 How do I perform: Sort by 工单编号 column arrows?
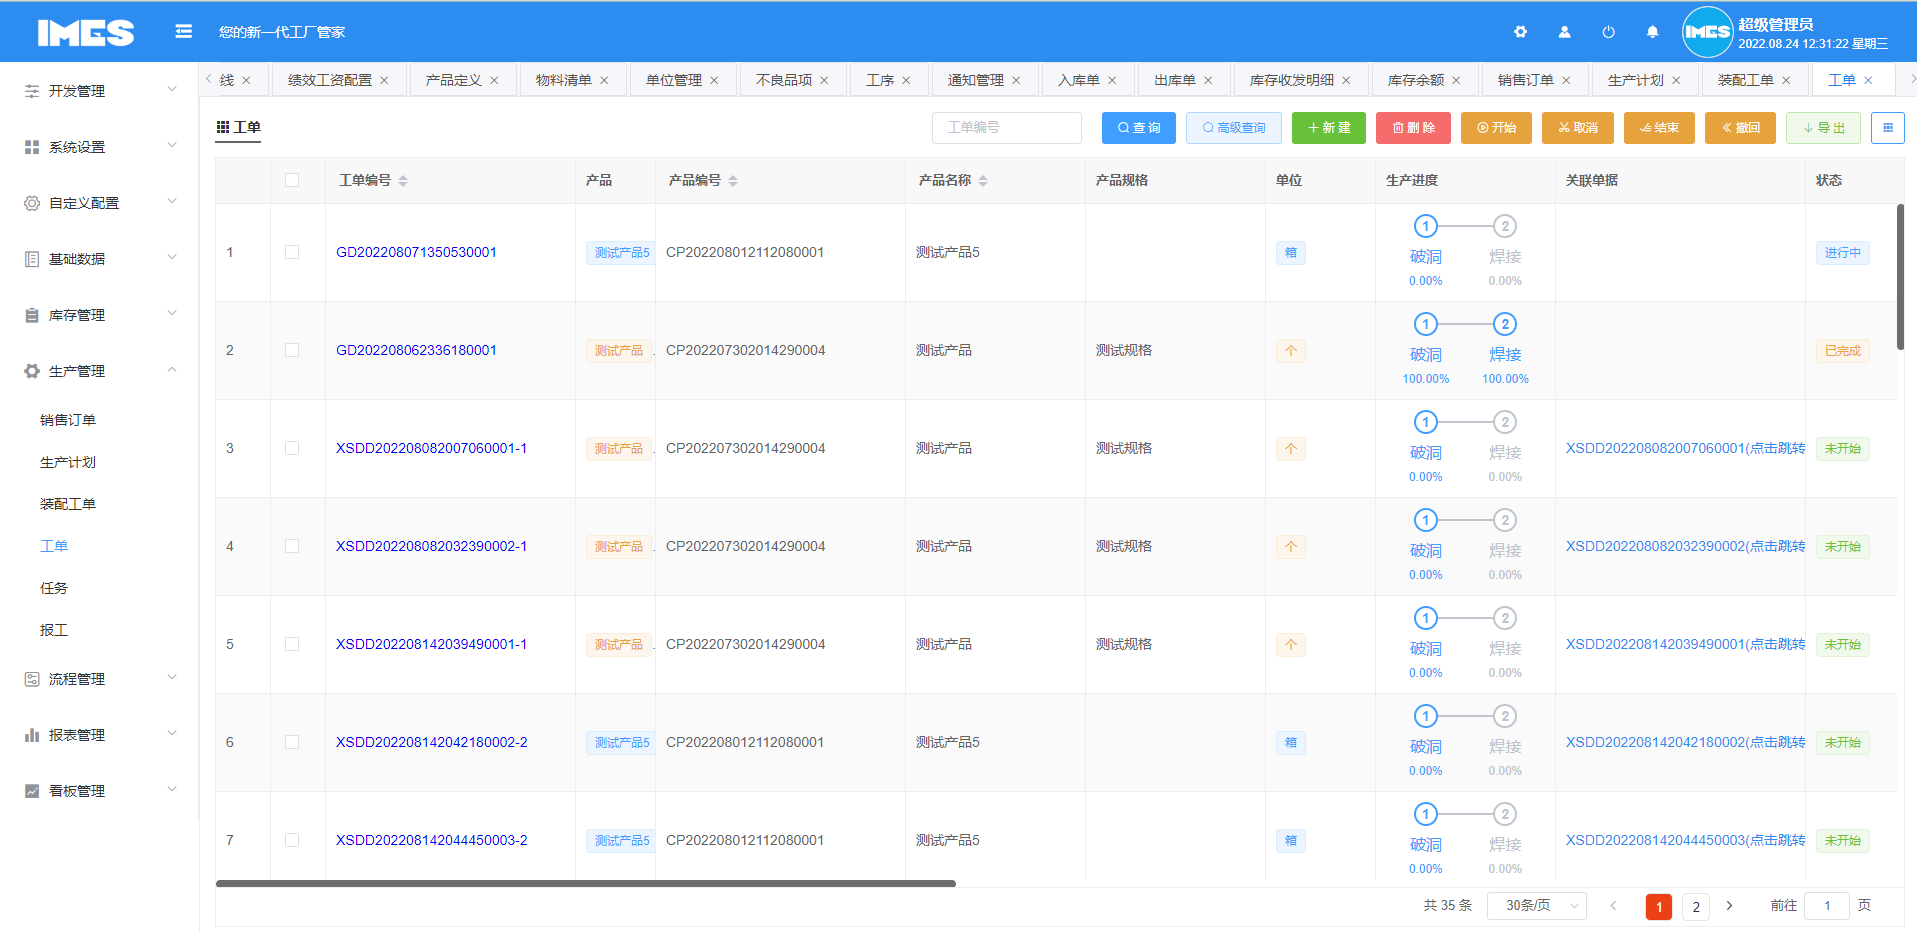(x=403, y=181)
